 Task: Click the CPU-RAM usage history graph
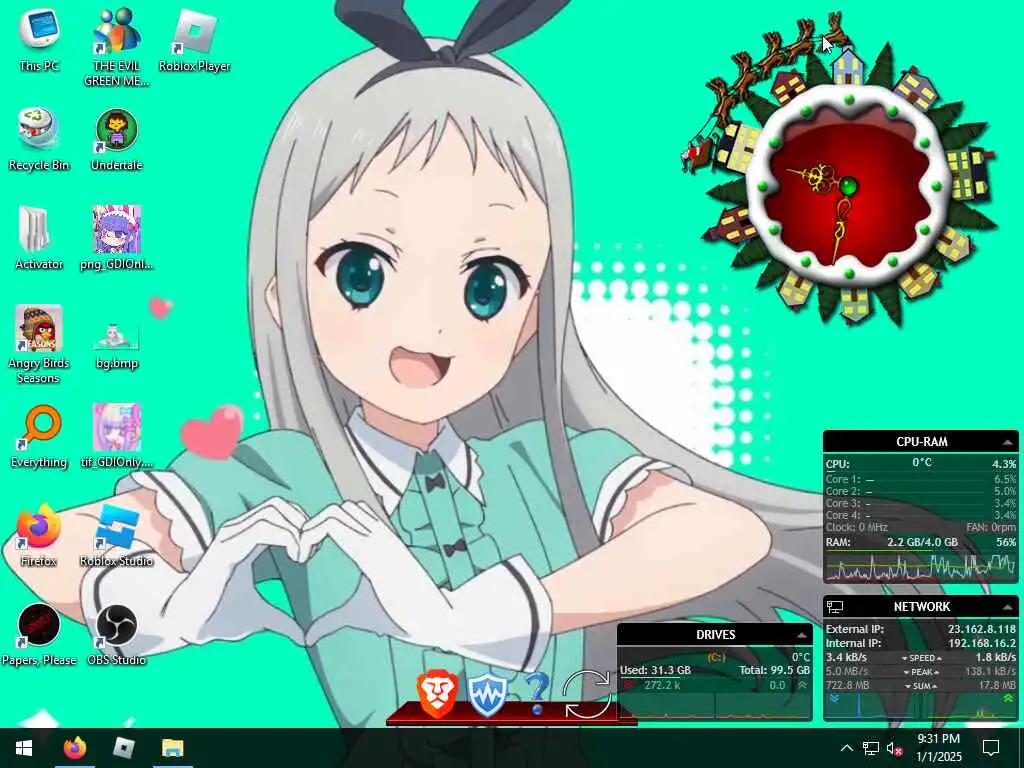tap(921, 566)
